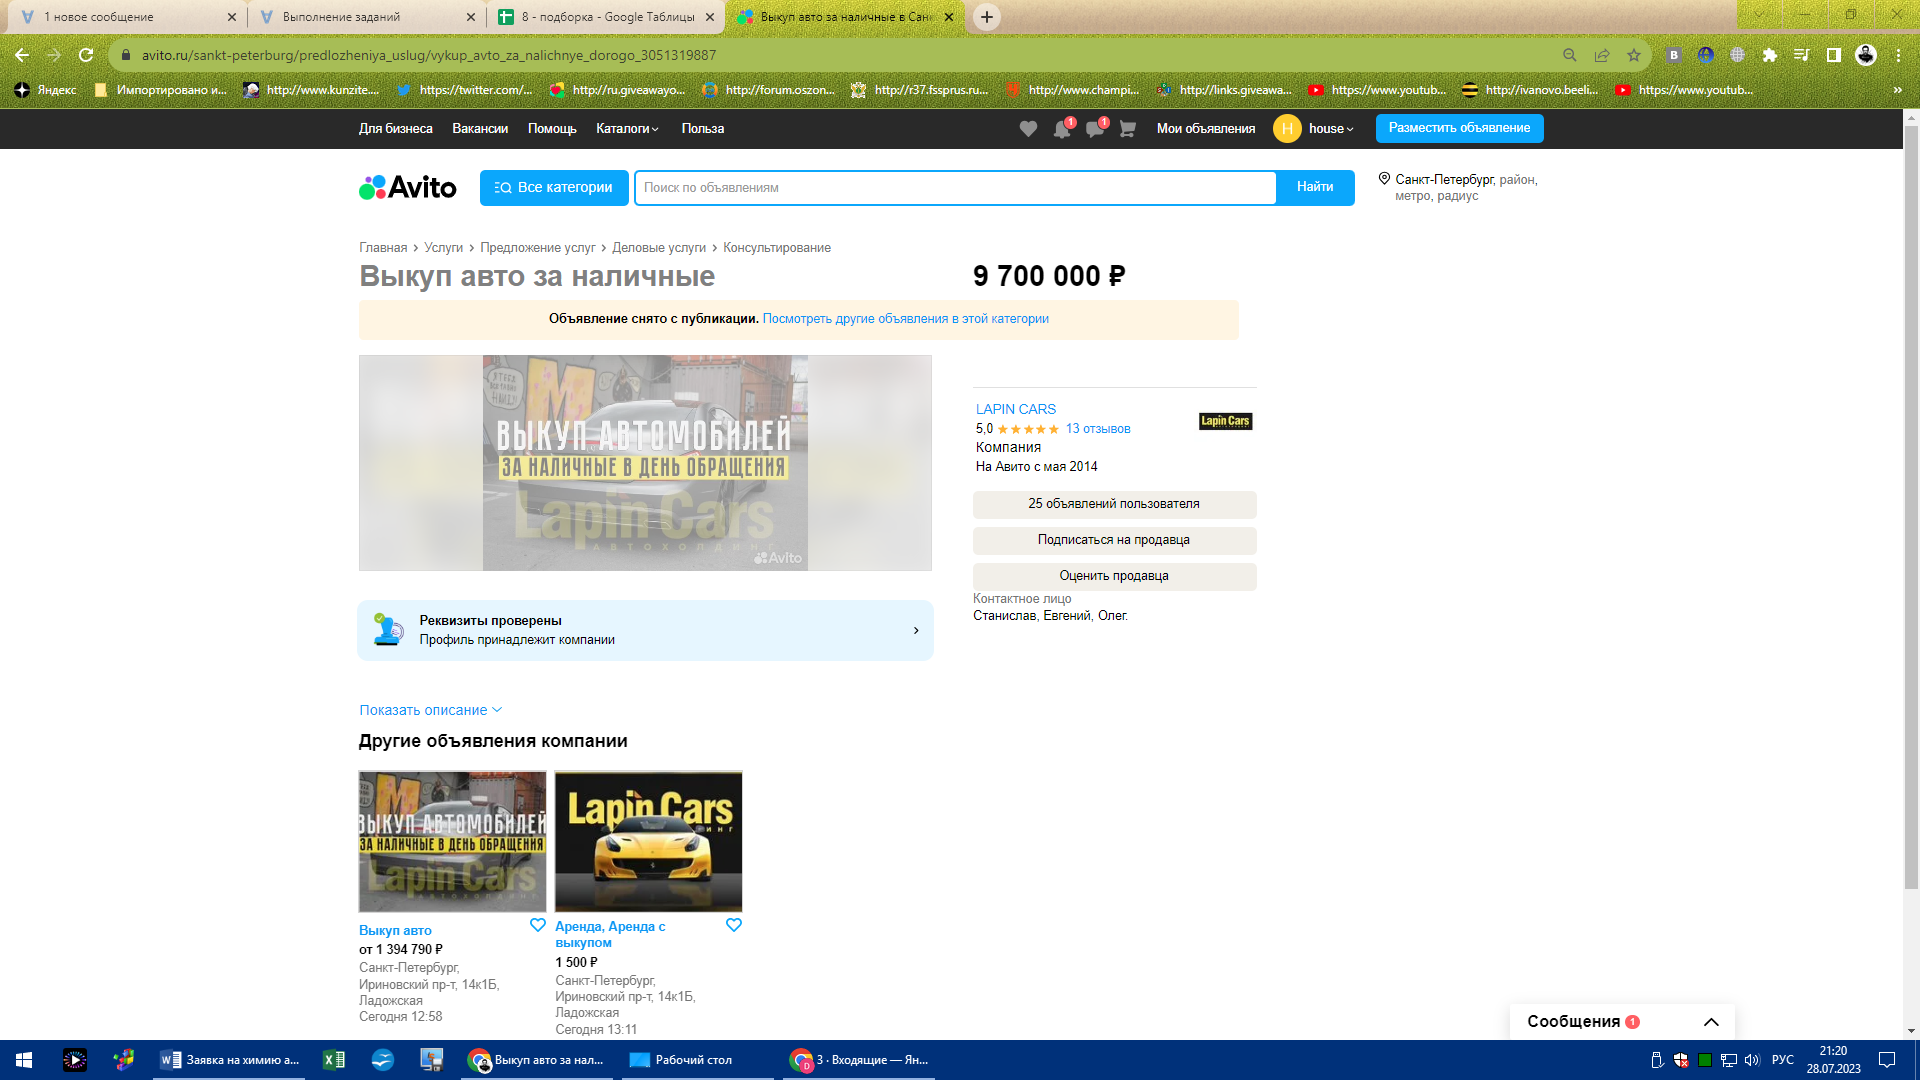Open notifications bell icon
Image resolution: width=1920 pixels, height=1080 pixels.
tap(1061, 129)
